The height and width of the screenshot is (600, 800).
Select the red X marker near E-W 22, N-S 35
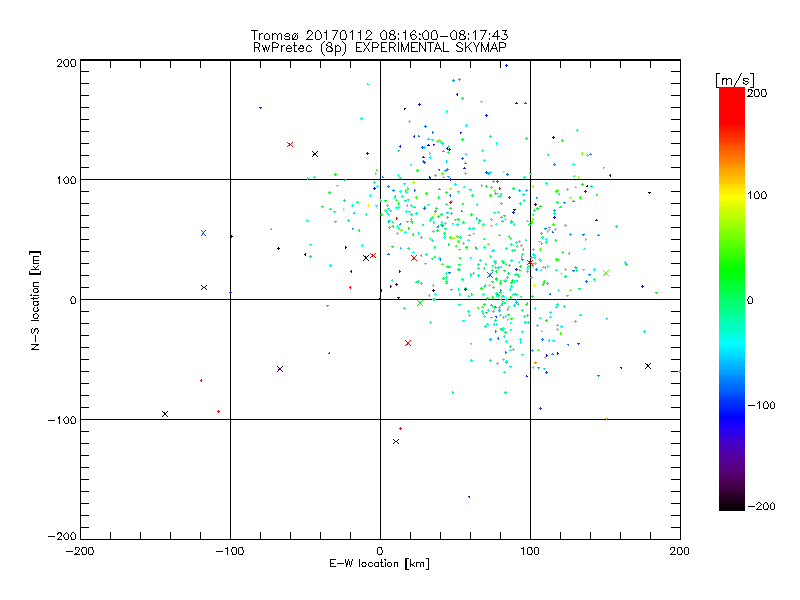pos(414,258)
